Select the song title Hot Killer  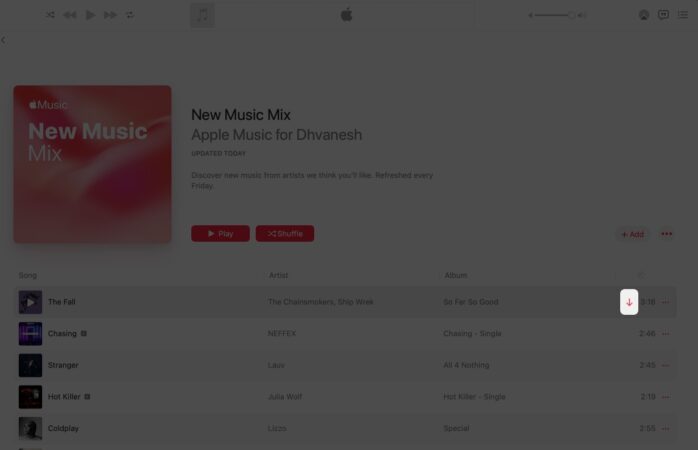pos(64,397)
